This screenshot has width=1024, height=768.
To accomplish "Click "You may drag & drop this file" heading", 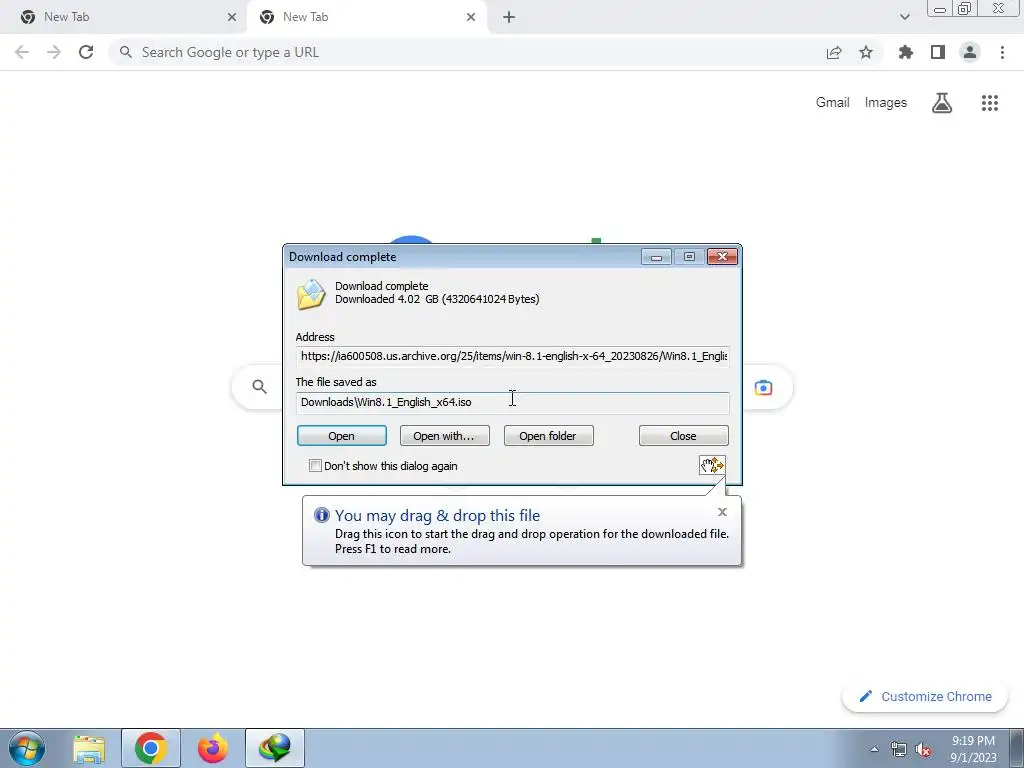I will 437,515.
